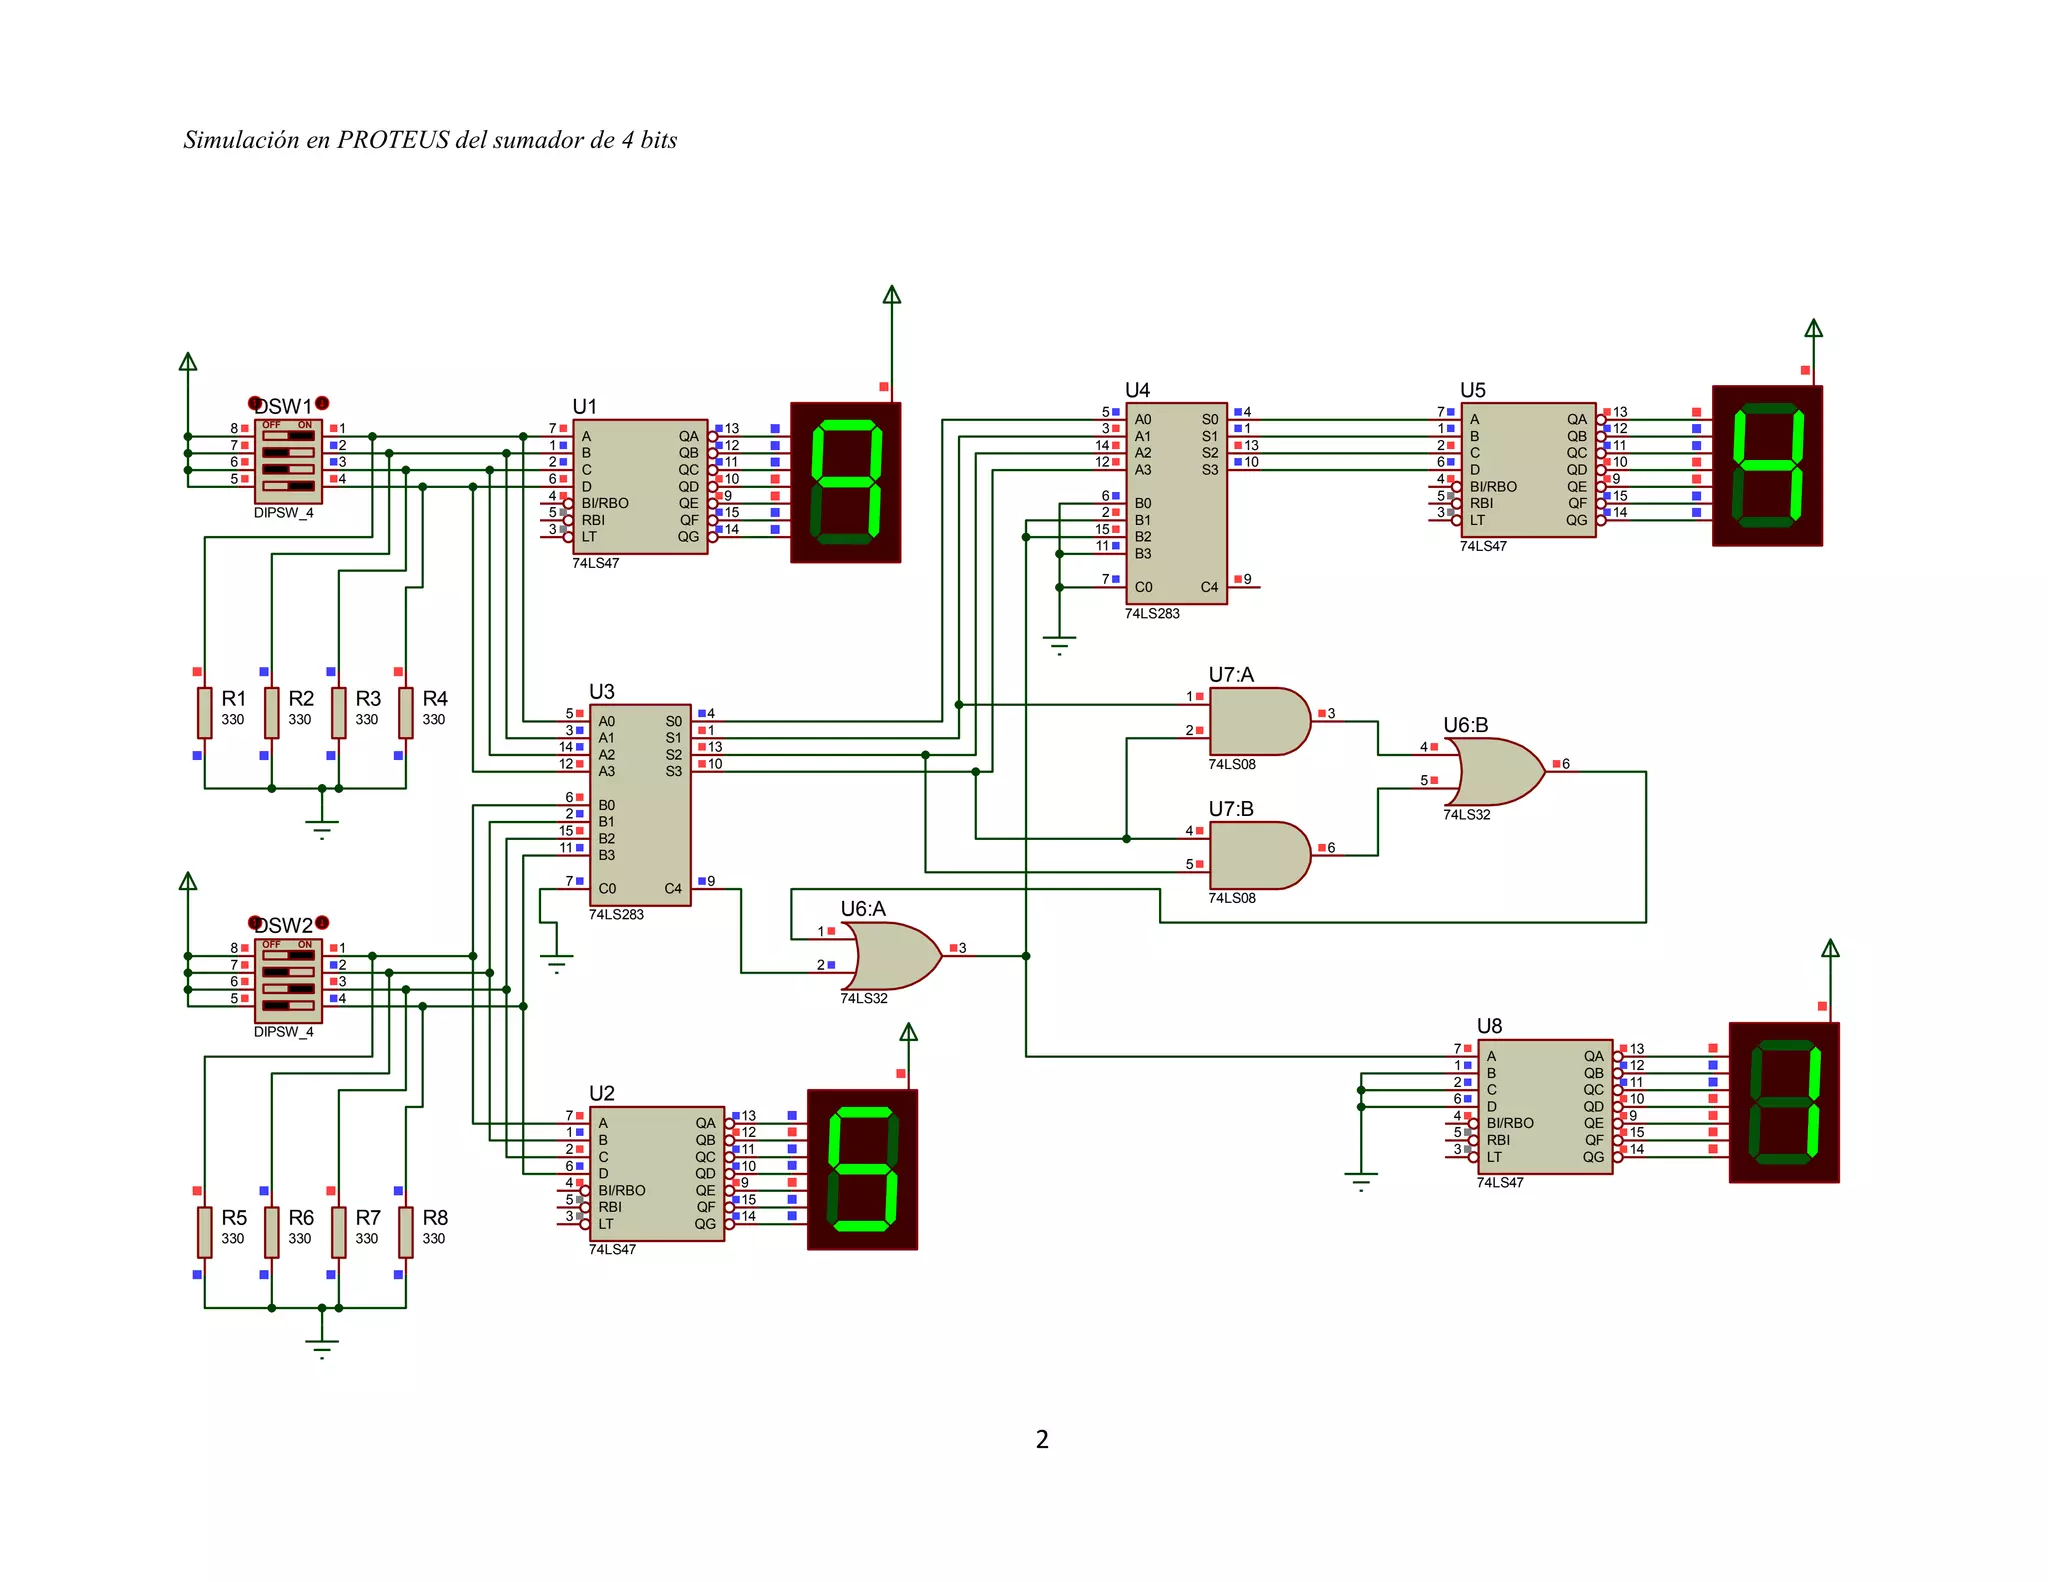Select the U4 74LS283 adder chip
This screenshot has height=1582, width=2048.
tap(1176, 503)
